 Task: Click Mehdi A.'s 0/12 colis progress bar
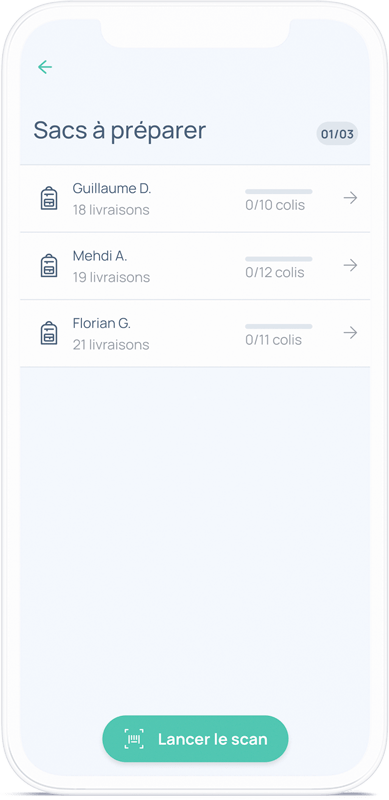click(x=279, y=259)
